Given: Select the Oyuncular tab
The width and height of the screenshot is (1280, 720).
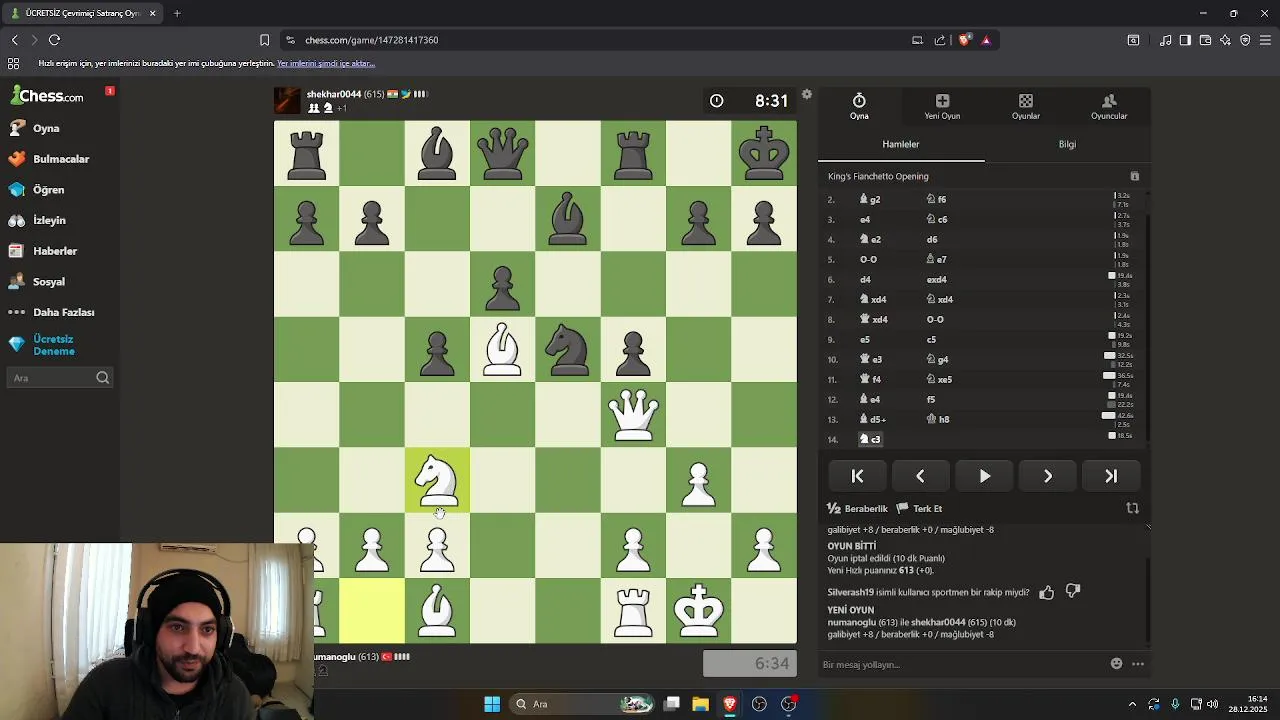Looking at the screenshot, I should click(1109, 106).
